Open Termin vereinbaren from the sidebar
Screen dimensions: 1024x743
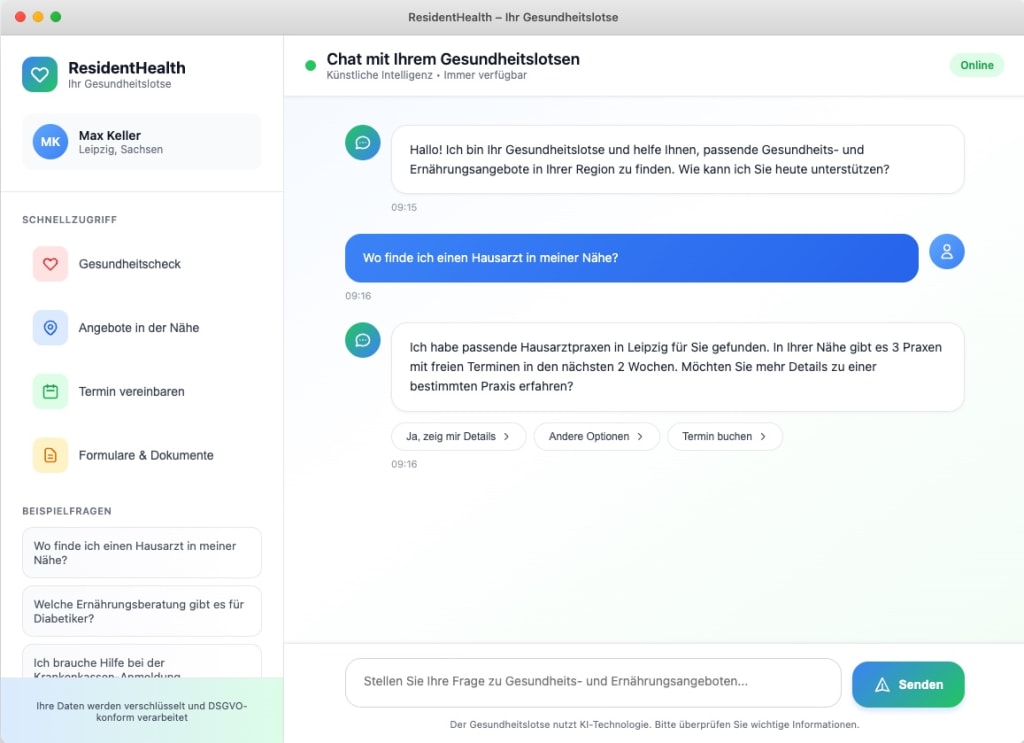129,392
